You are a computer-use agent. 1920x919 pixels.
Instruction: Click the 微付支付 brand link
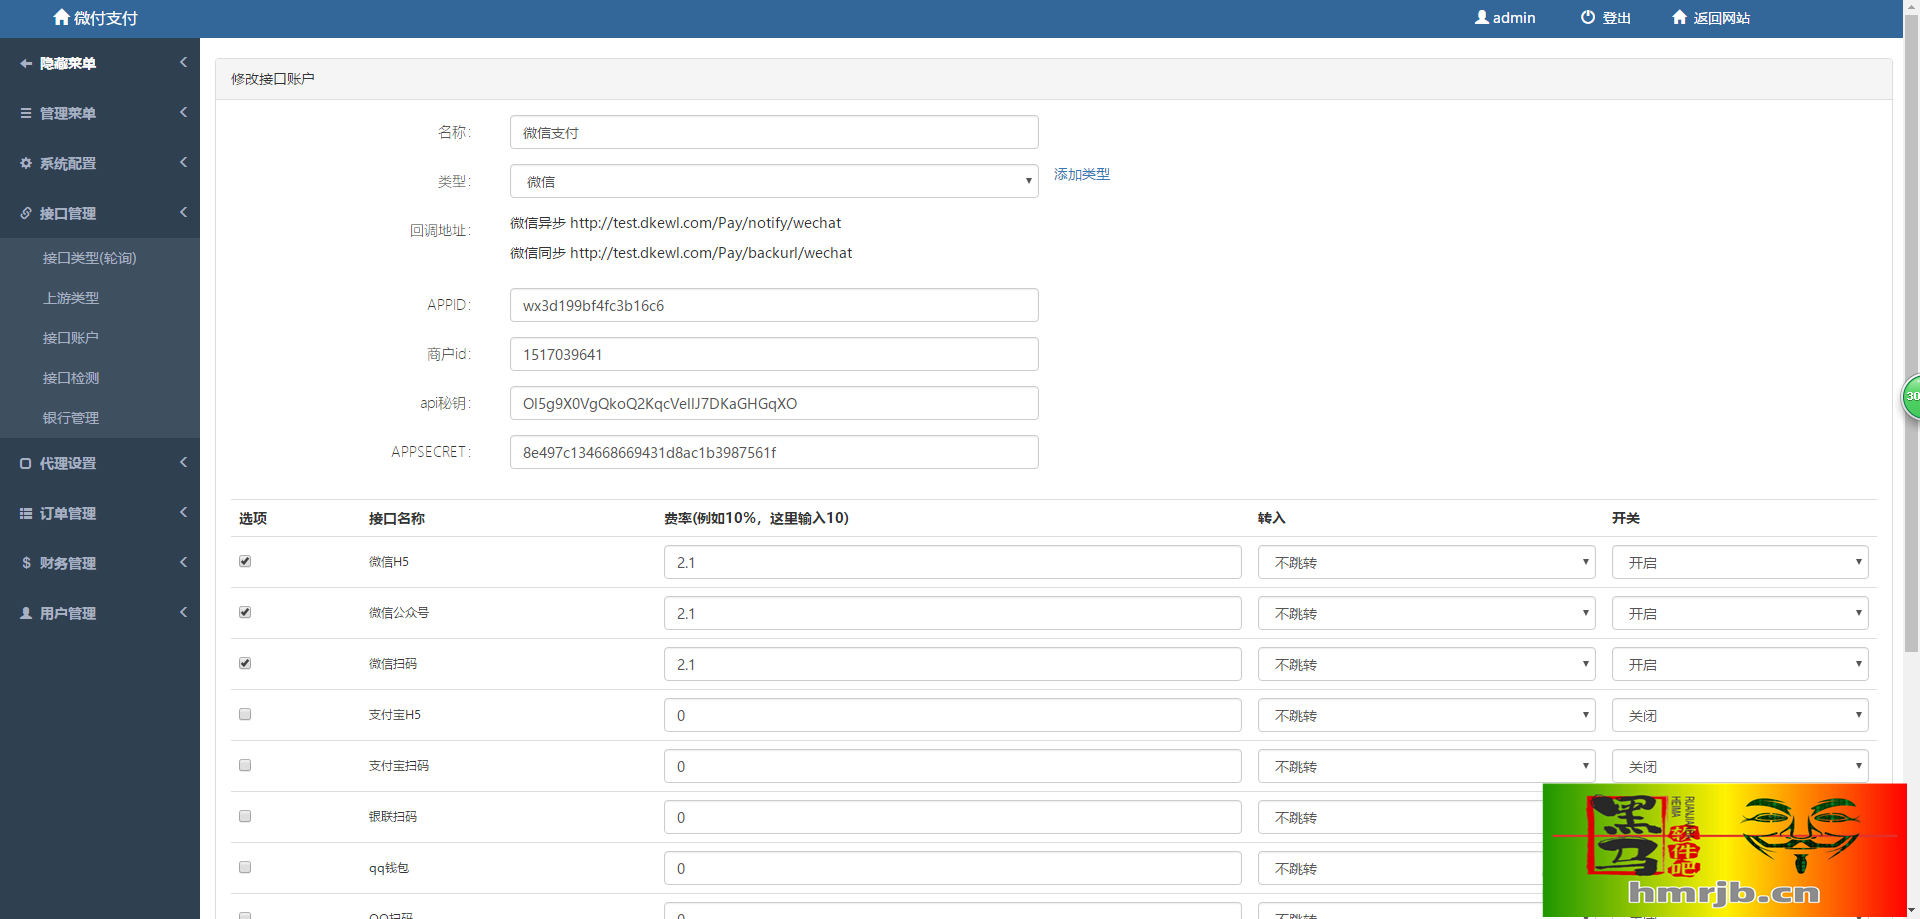coord(95,18)
